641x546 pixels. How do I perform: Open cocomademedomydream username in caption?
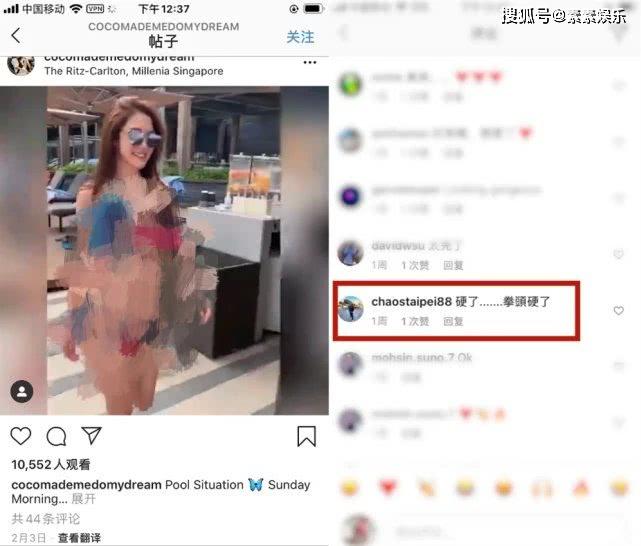pyautogui.click(x=86, y=485)
